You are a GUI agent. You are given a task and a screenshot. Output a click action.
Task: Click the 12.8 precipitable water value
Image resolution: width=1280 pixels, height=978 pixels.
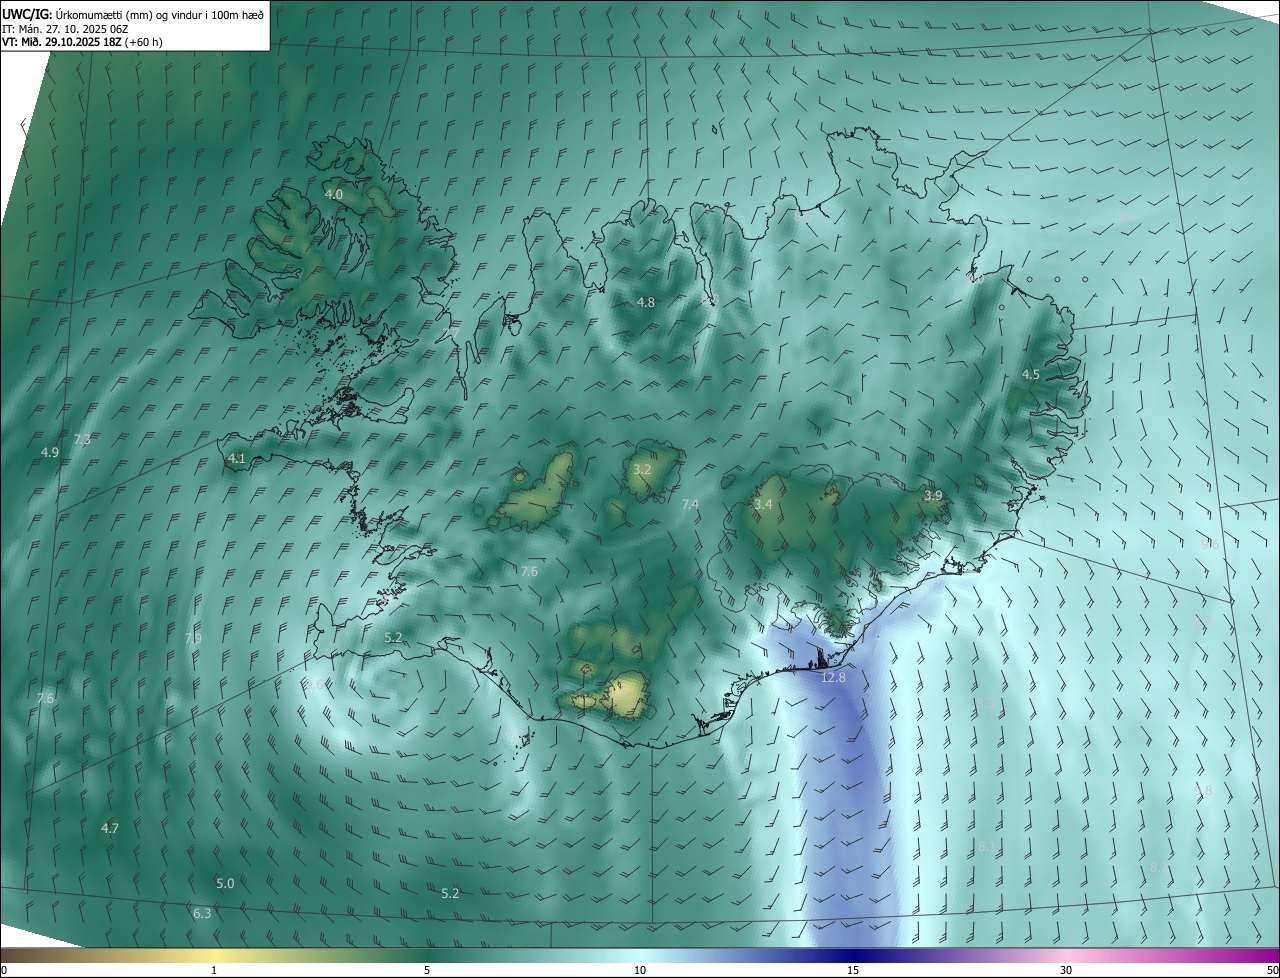coord(833,677)
